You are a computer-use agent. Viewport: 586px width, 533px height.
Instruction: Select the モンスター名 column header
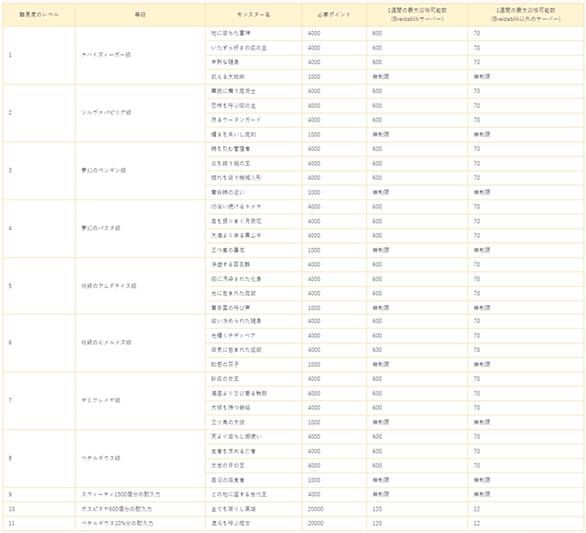(x=253, y=15)
